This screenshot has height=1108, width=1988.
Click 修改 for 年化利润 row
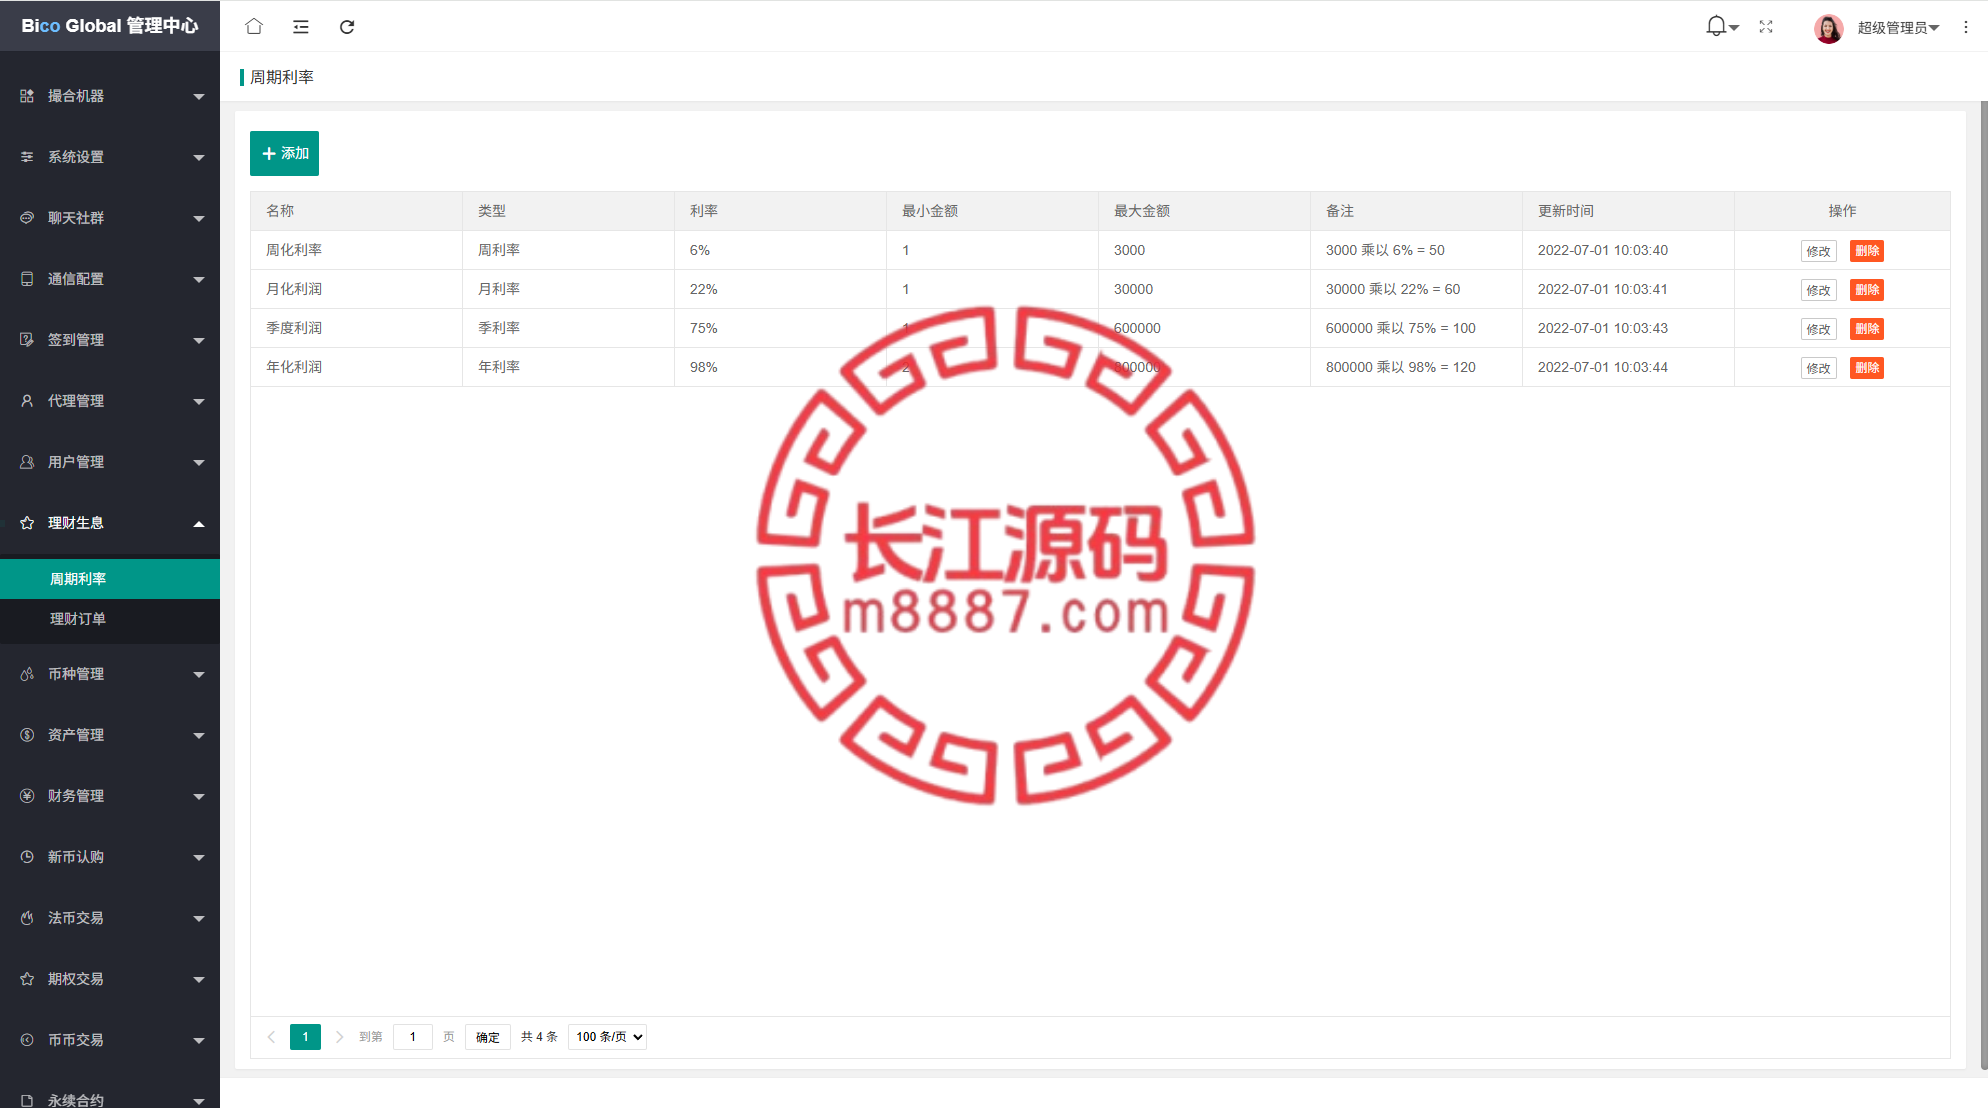pyautogui.click(x=1819, y=368)
